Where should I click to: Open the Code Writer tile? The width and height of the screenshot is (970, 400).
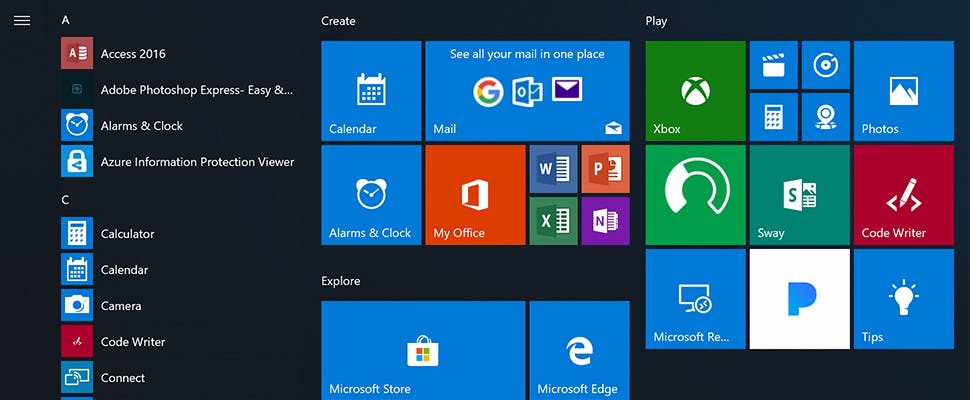[x=904, y=195]
